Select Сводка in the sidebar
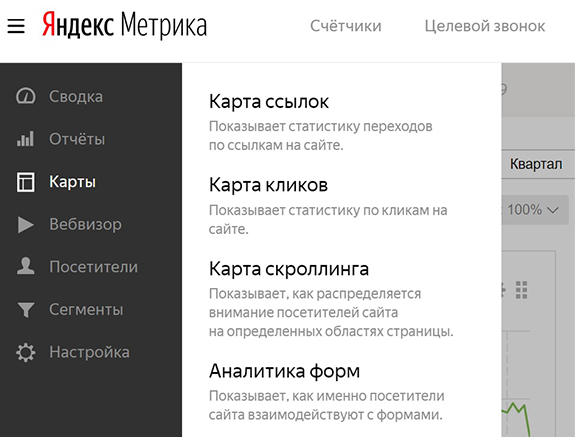This screenshot has height=437, width=576. [76, 97]
